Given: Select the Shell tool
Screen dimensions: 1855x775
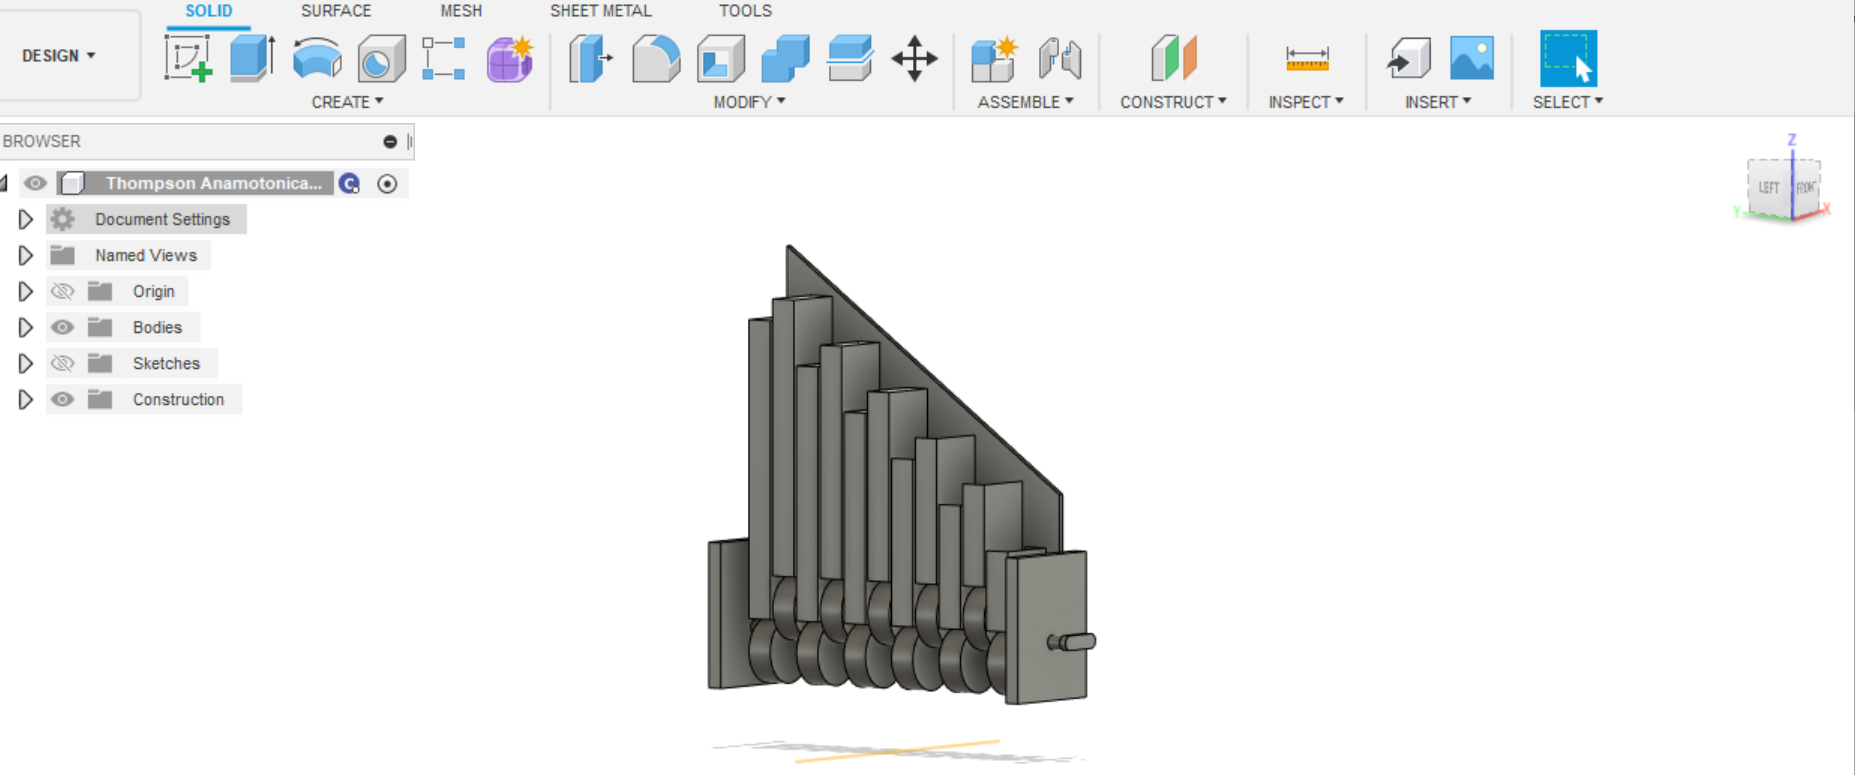Looking at the screenshot, I should tap(721, 58).
